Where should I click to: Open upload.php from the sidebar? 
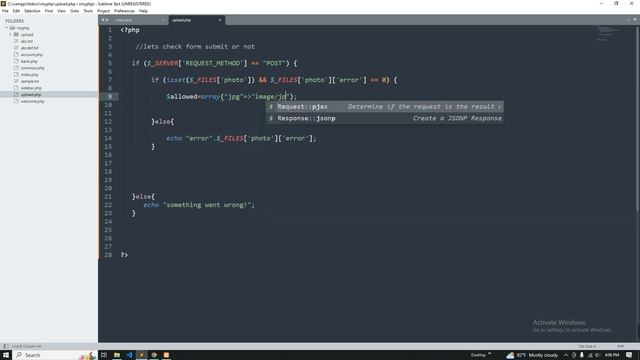[31, 95]
